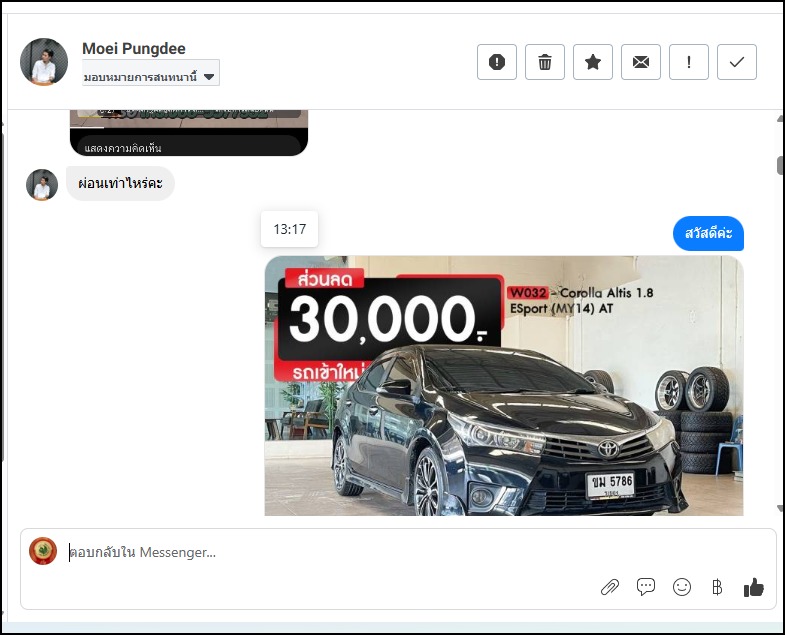
Task: Click the chat scrollbar thumb
Action: pos(780,165)
